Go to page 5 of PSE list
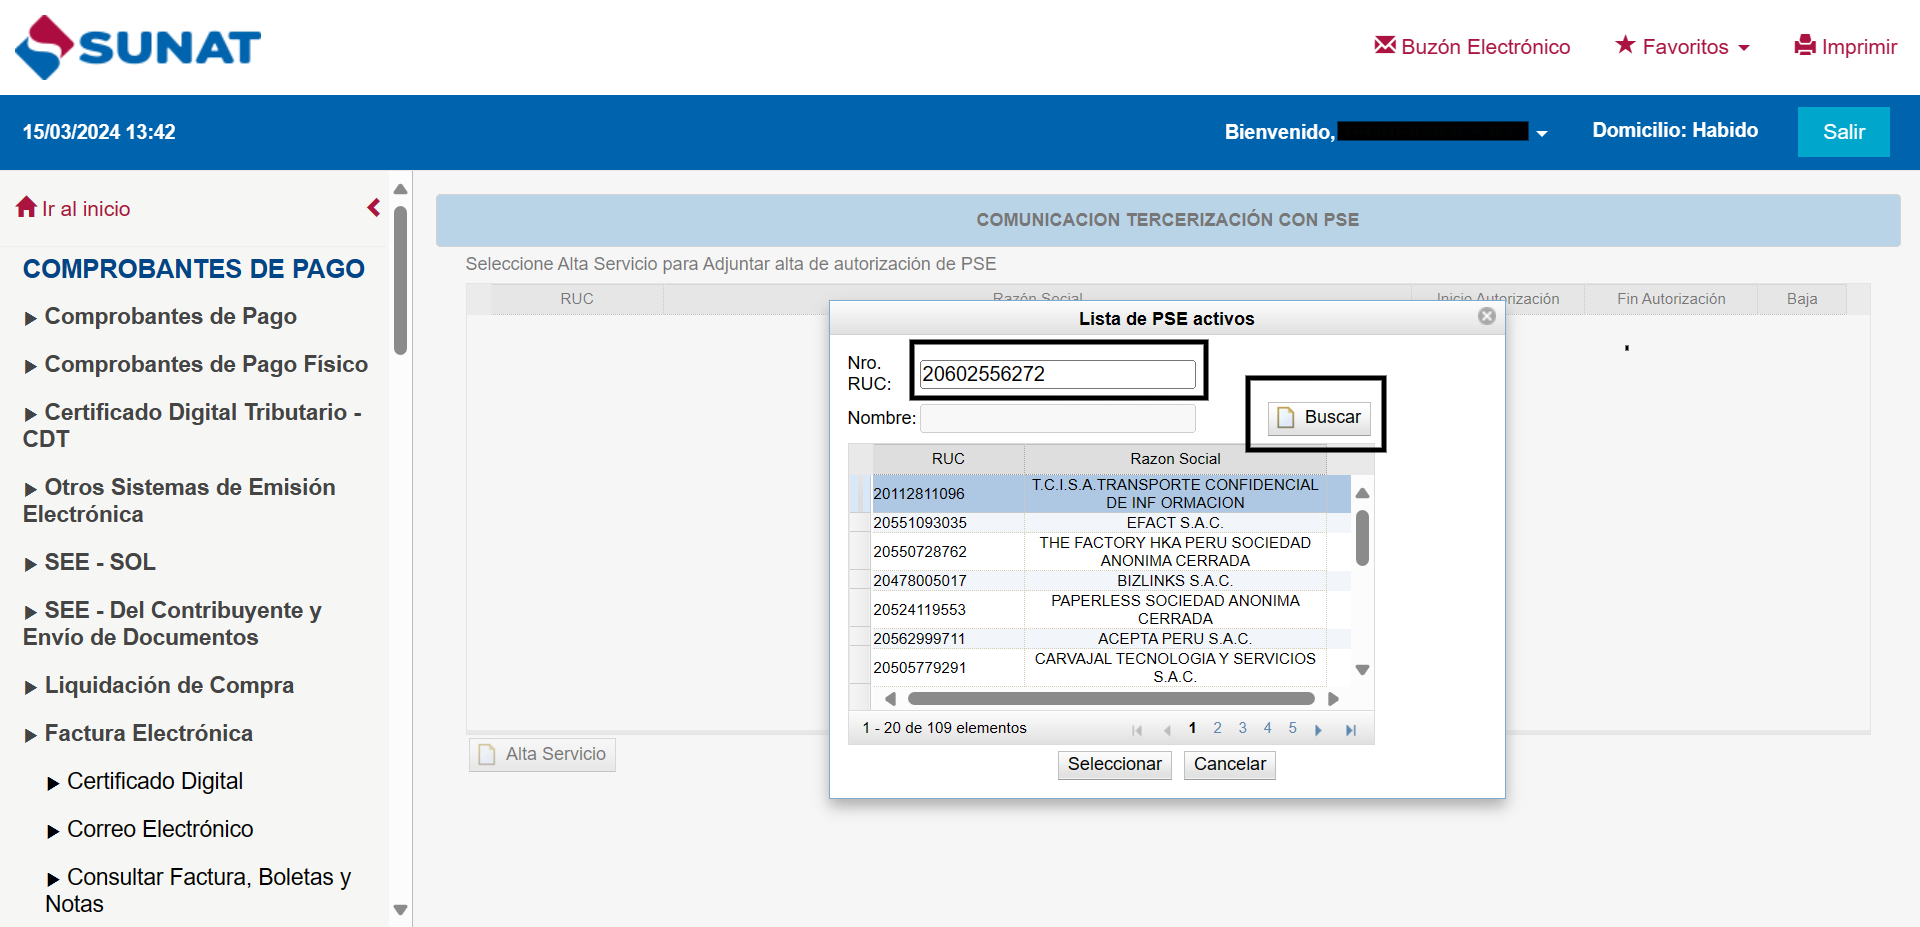This screenshot has width=1920, height=927. [x=1292, y=728]
